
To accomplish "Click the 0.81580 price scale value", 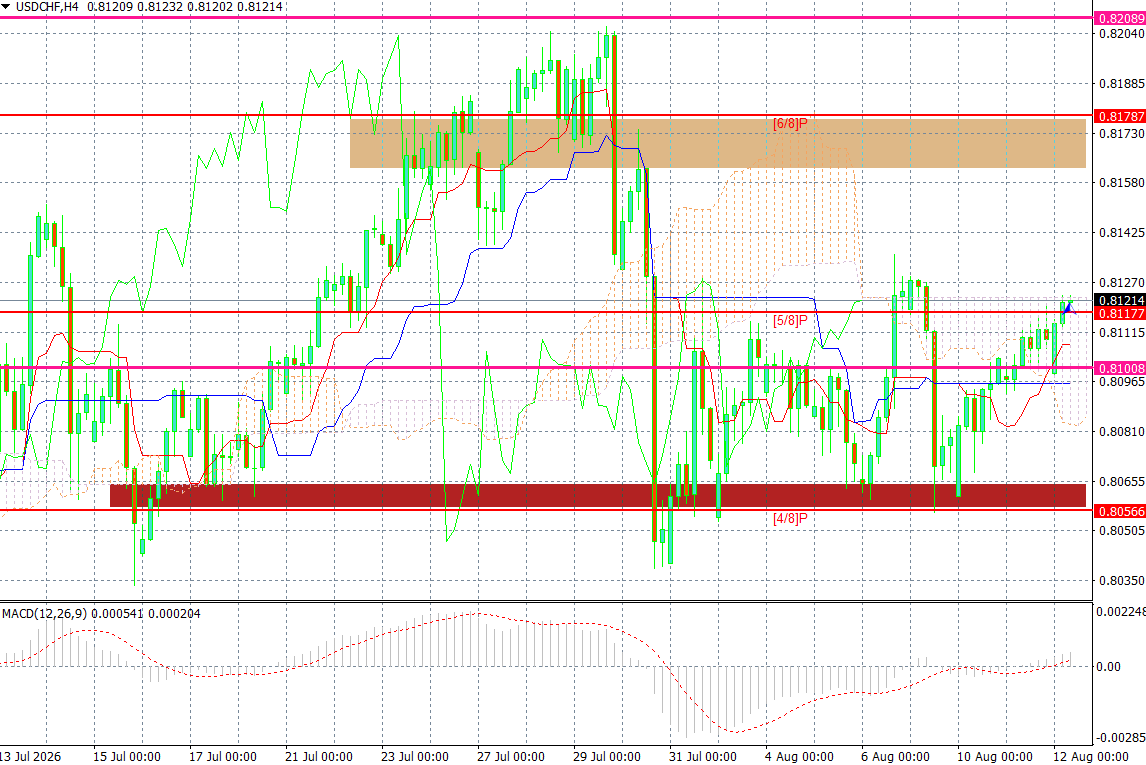I will point(1122,183).
